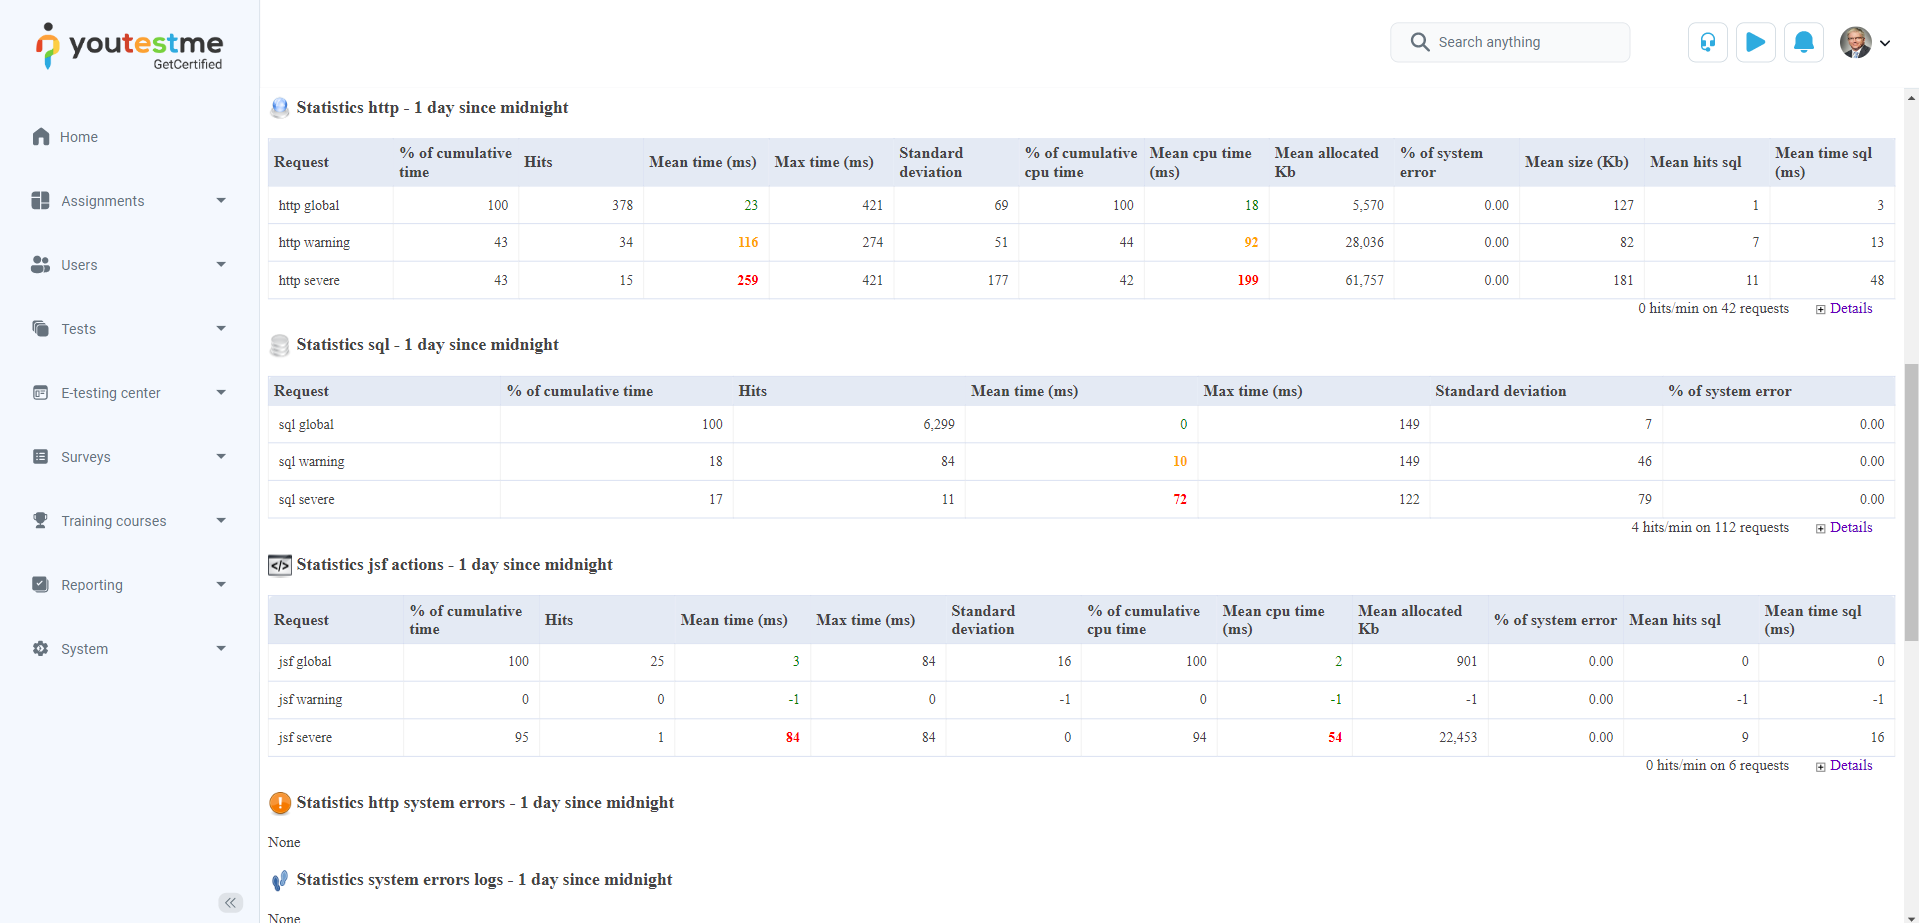Open the profile dropdown arrow
Image resolution: width=1919 pixels, height=923 pixels.
point(1885,43)
